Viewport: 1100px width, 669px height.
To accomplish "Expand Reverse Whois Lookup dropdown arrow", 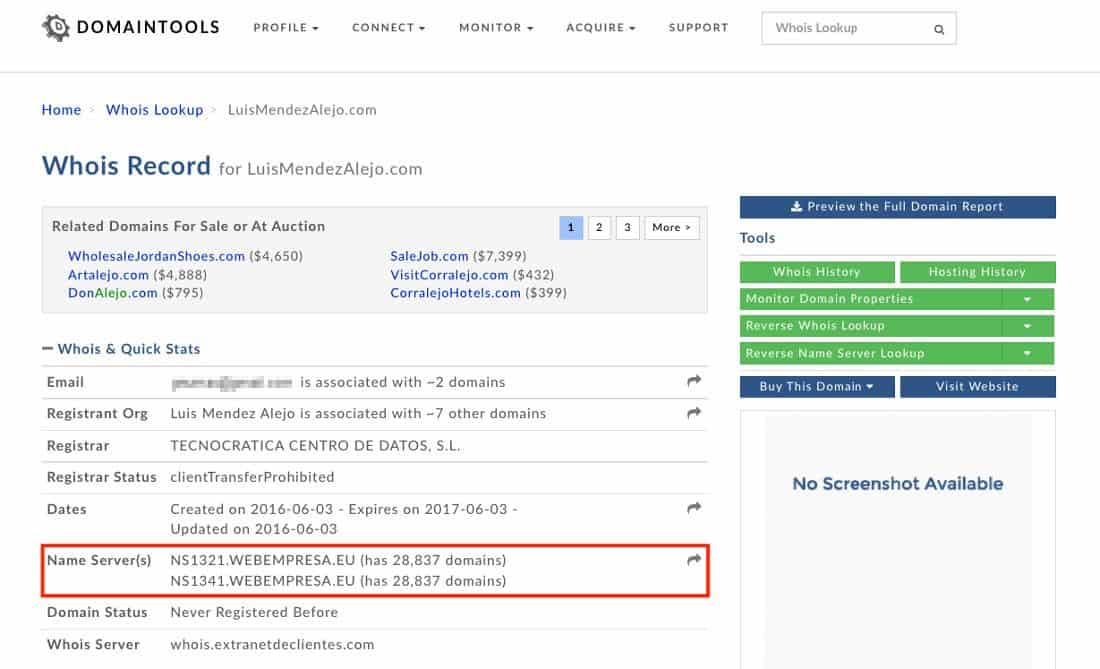I will [1027, 326].
